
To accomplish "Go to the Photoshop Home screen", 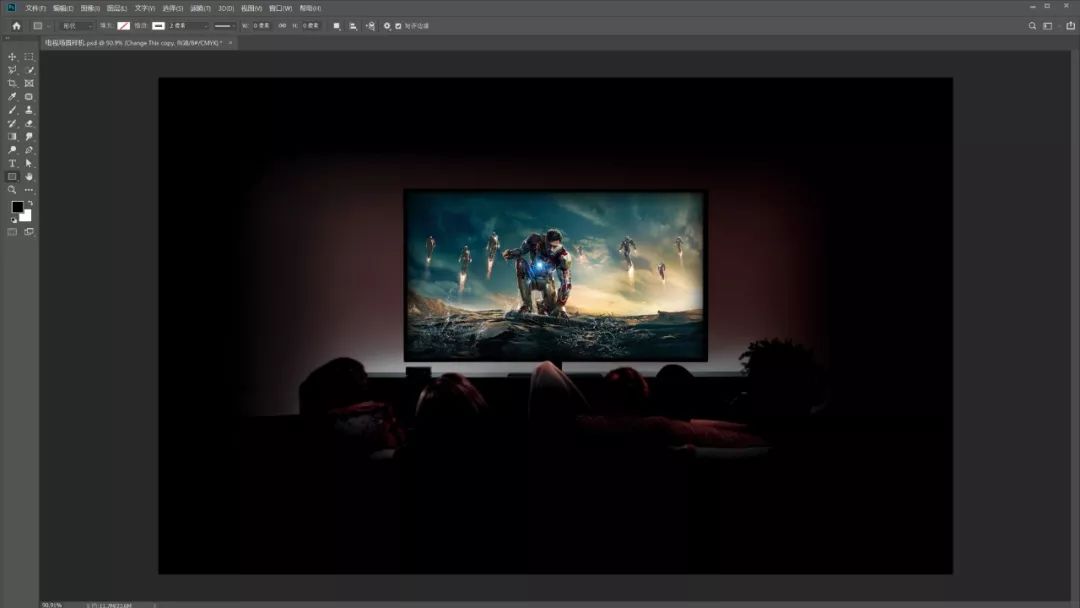I will (17, 25).
